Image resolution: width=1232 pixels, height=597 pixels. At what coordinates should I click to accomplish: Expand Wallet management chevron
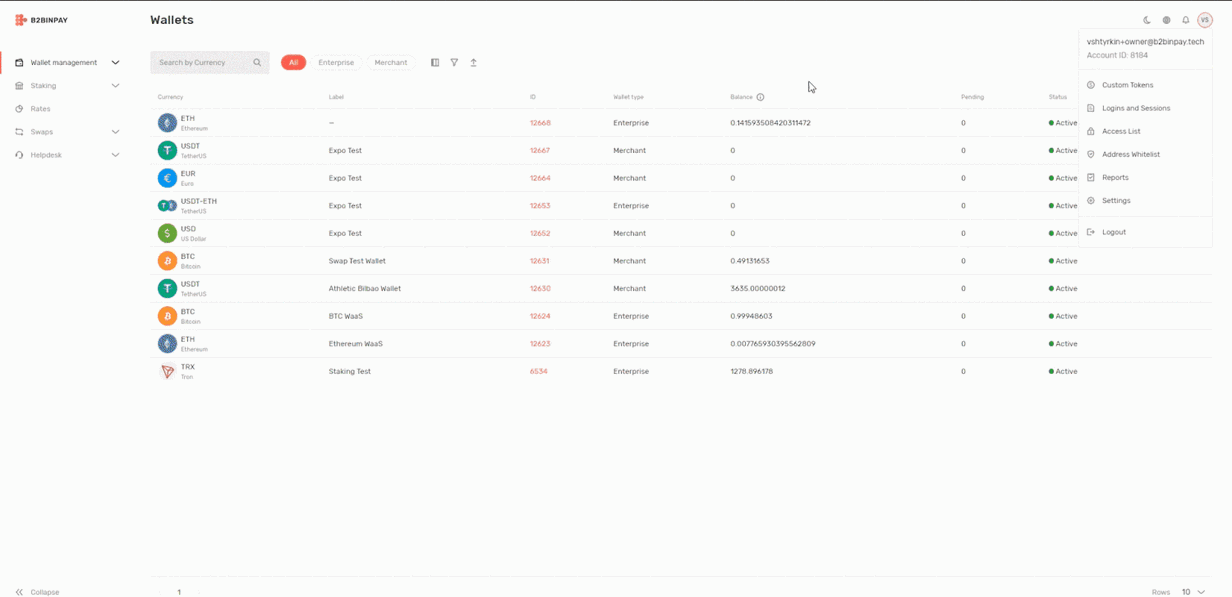[x=115, y=62]
